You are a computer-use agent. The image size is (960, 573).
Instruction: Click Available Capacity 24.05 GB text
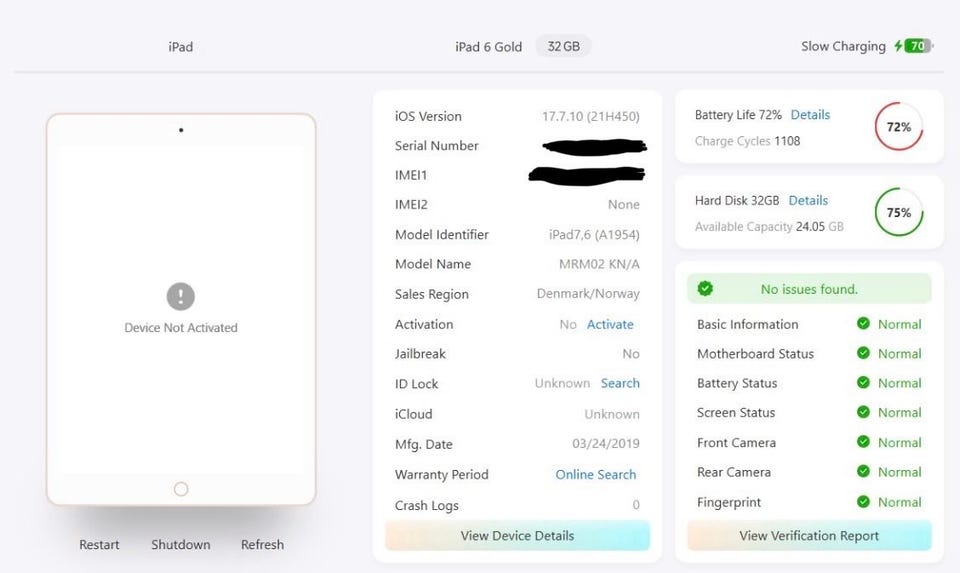[769, 227]
